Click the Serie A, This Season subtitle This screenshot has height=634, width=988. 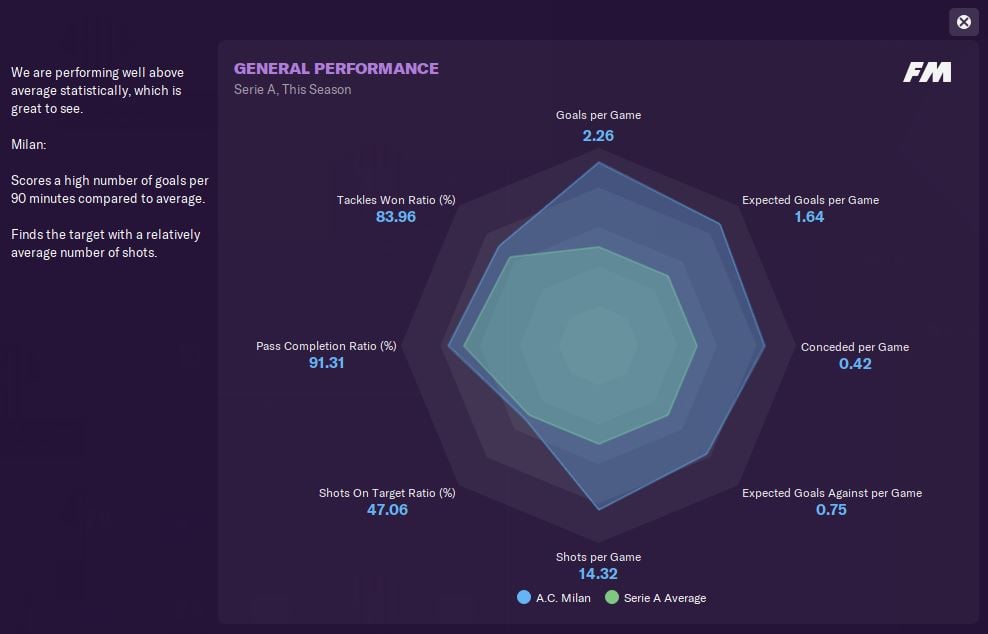point(292,89)
